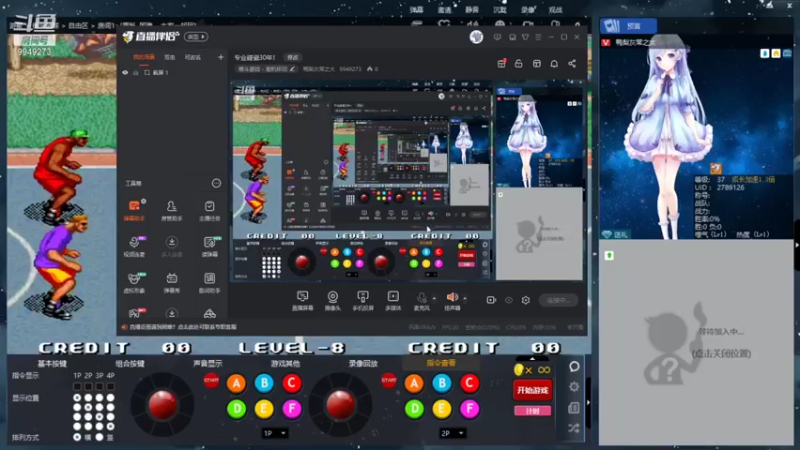Open the 弹幕助手 tool in toolbox
The width and height of the screenshot is (800, 450).
pyautogui.click(x=134, y=210)
